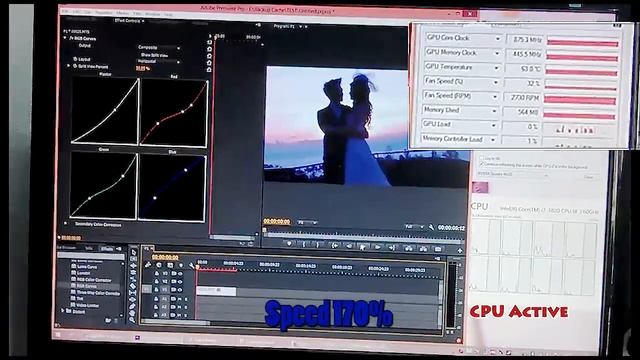This screenshot has height=360, width=640.
Task: Click Go to Out button
Action: click(392, 247)
